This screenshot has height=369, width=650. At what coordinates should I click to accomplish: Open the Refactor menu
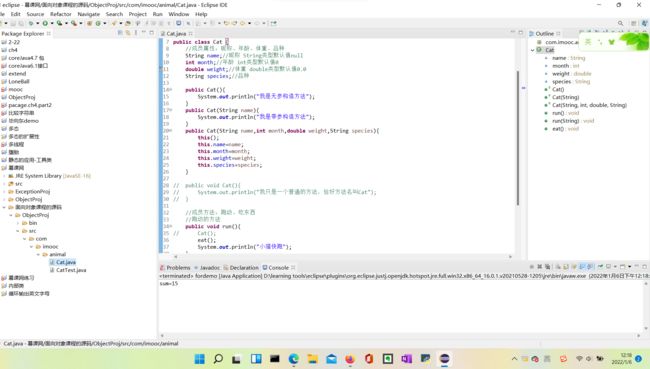(61, 14)
